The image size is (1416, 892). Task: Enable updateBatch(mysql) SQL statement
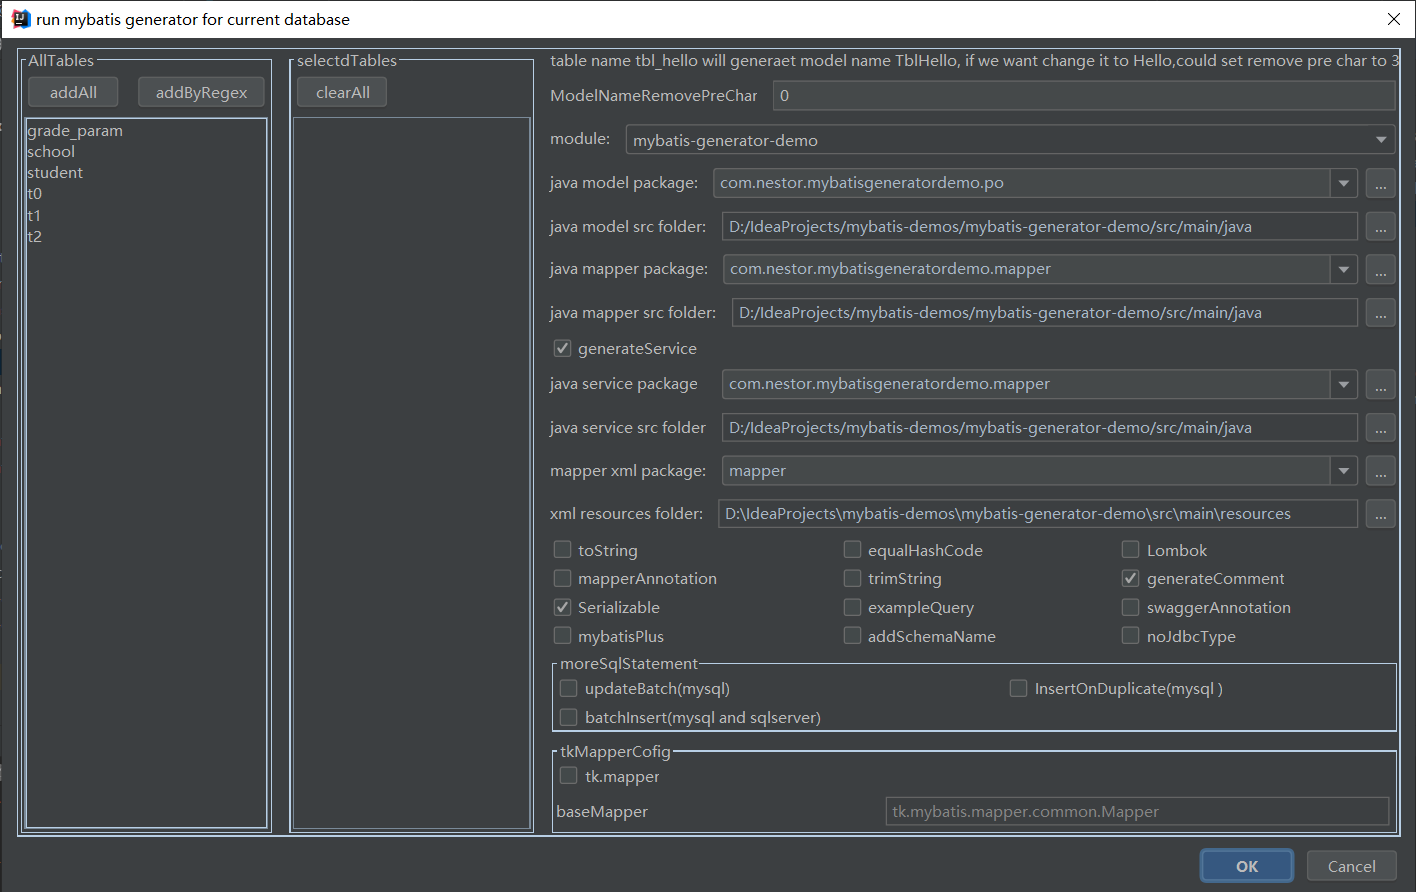pos(568,688)
